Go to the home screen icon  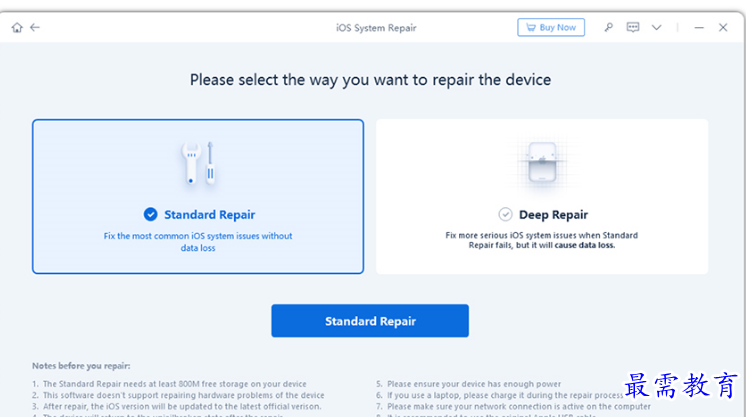coord(17,28)
